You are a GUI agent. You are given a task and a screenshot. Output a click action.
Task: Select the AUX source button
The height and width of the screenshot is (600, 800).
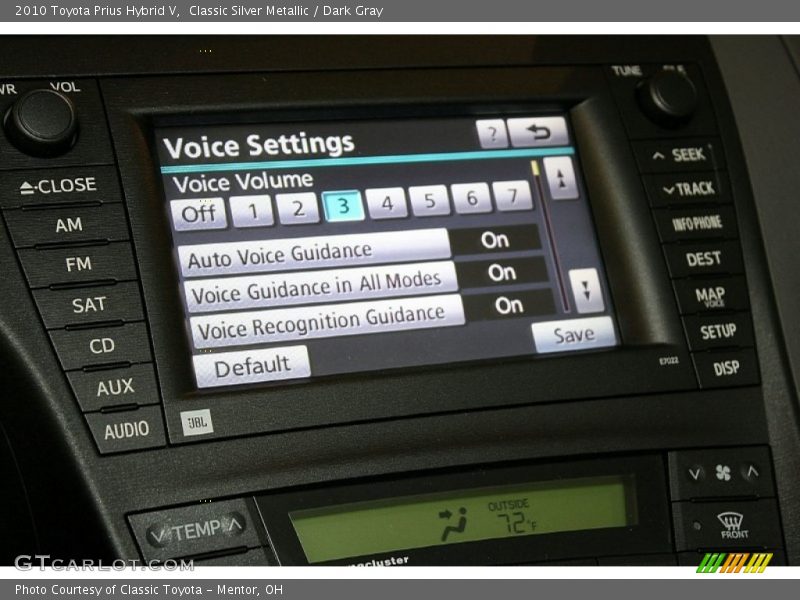pyautogui.click(x=115, y=387)
